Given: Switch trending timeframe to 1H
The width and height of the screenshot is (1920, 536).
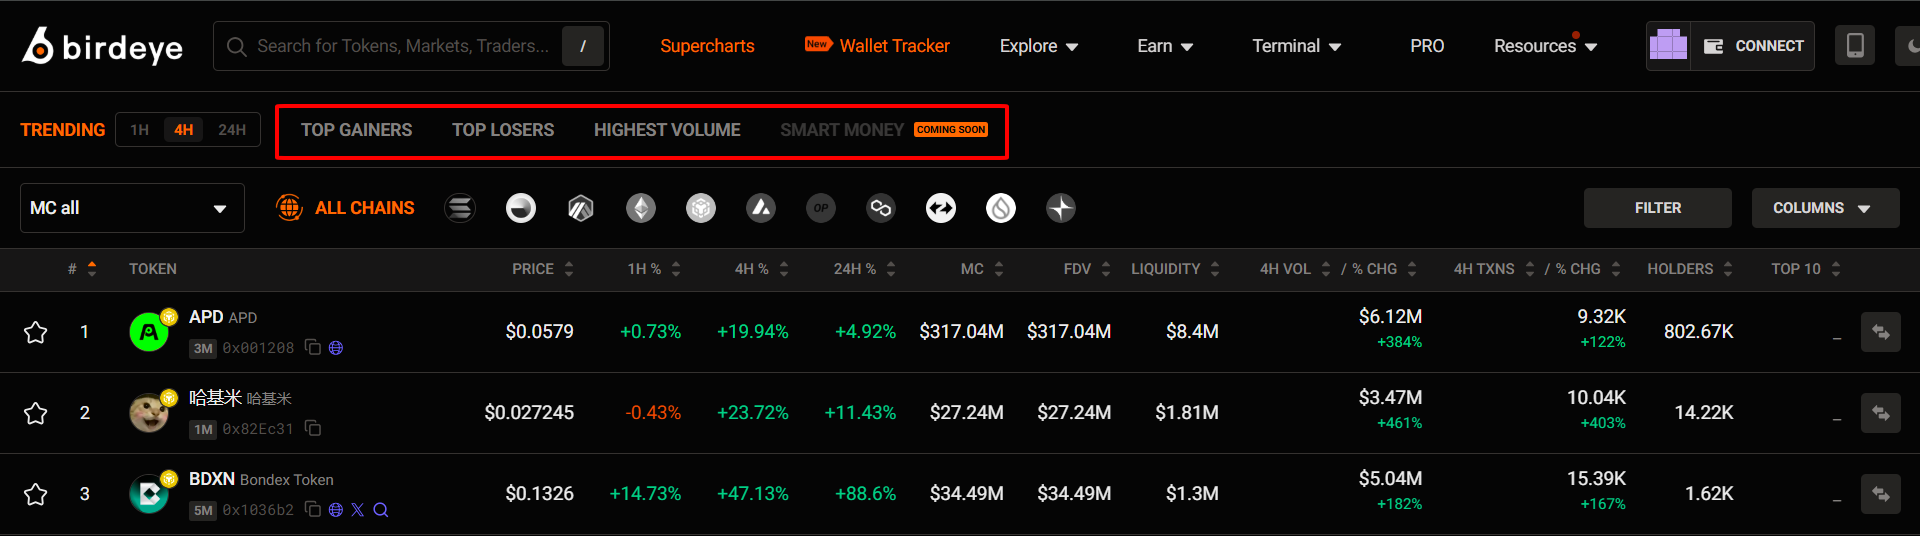Looking at the screenshot, I should pyautogui.click(x=140, y=130).
